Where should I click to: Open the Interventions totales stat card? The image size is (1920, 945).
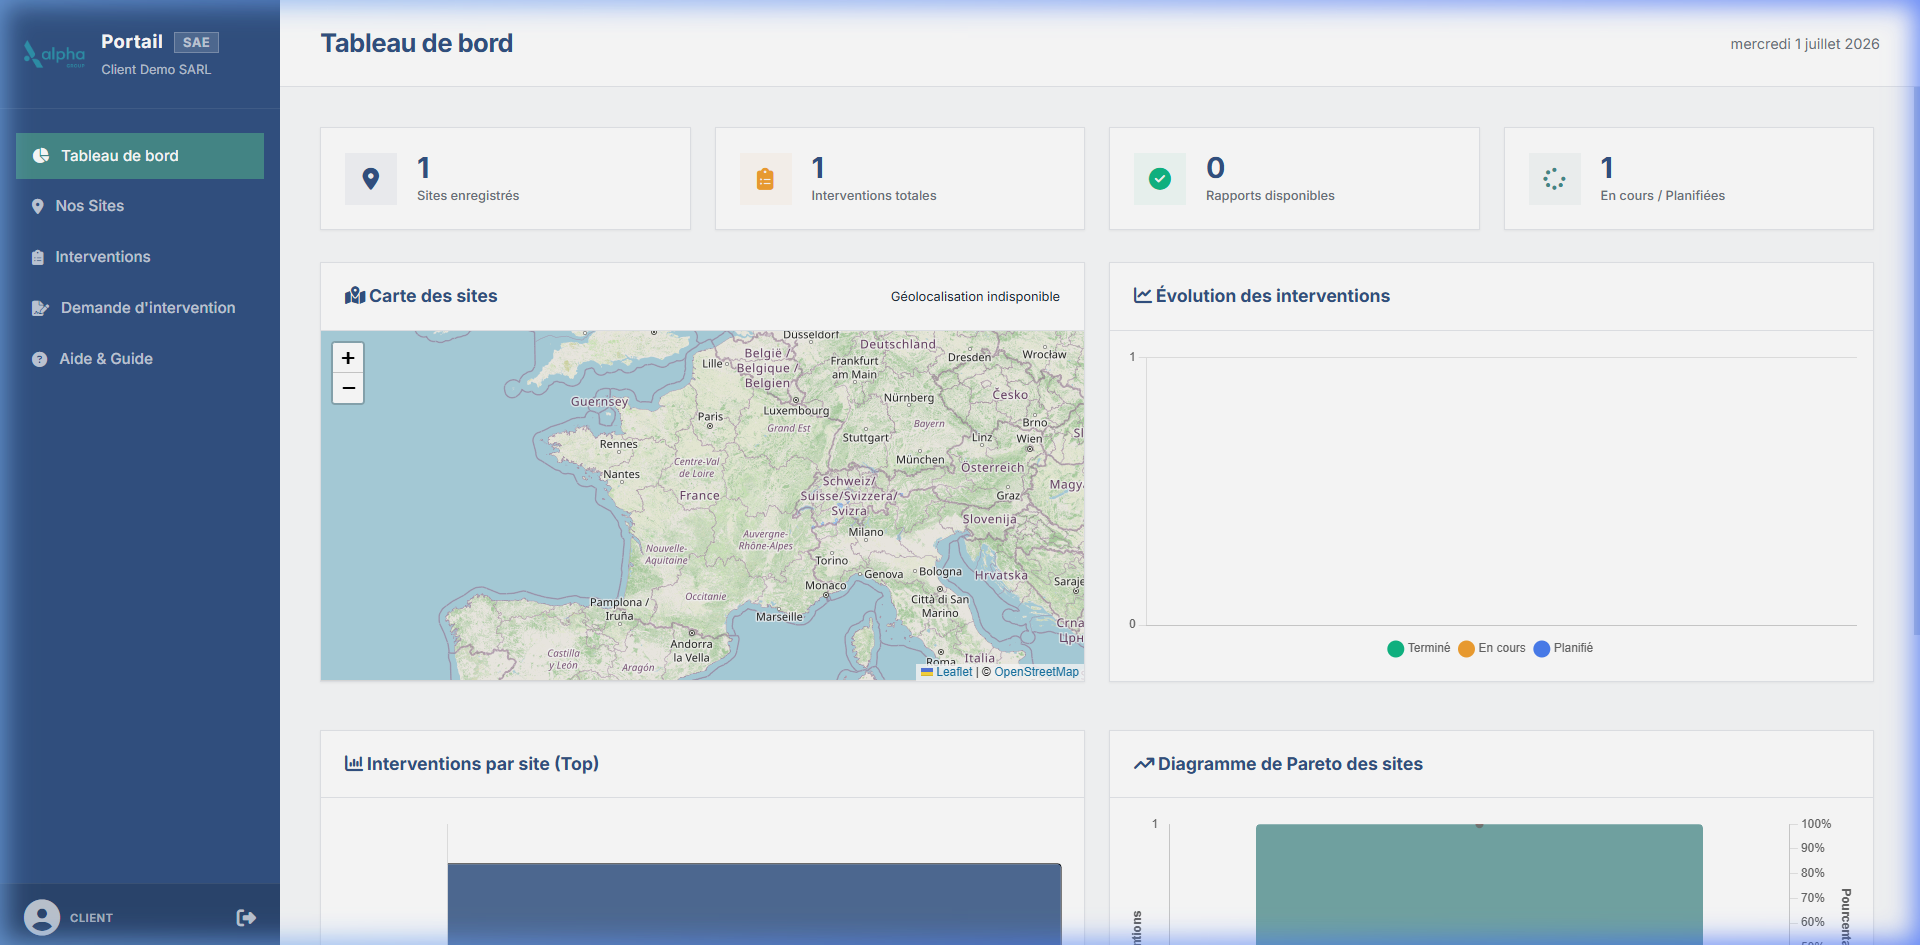point(900,179)
